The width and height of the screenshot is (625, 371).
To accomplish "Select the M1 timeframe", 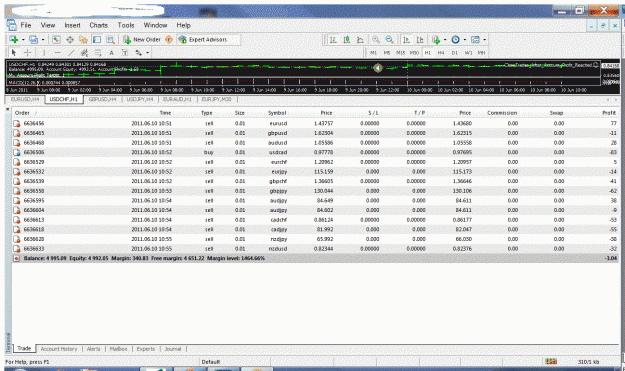I will coord(373,53).
